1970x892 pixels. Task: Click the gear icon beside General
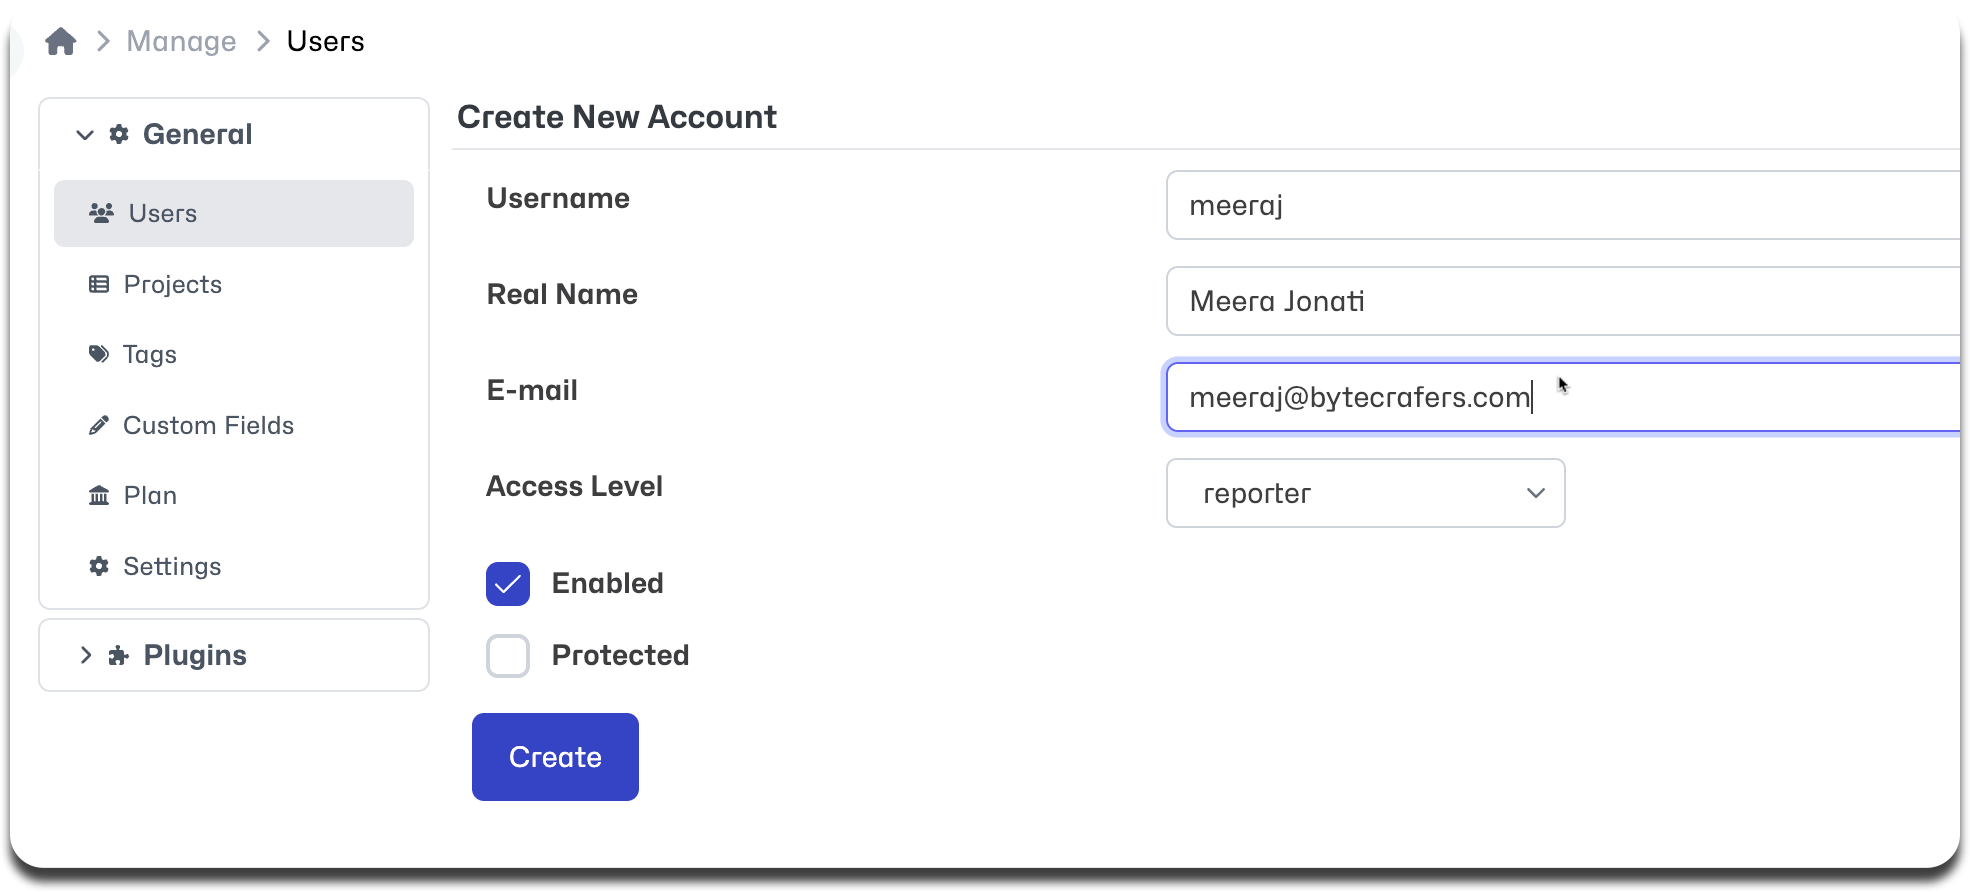click(x=119, y=134)
